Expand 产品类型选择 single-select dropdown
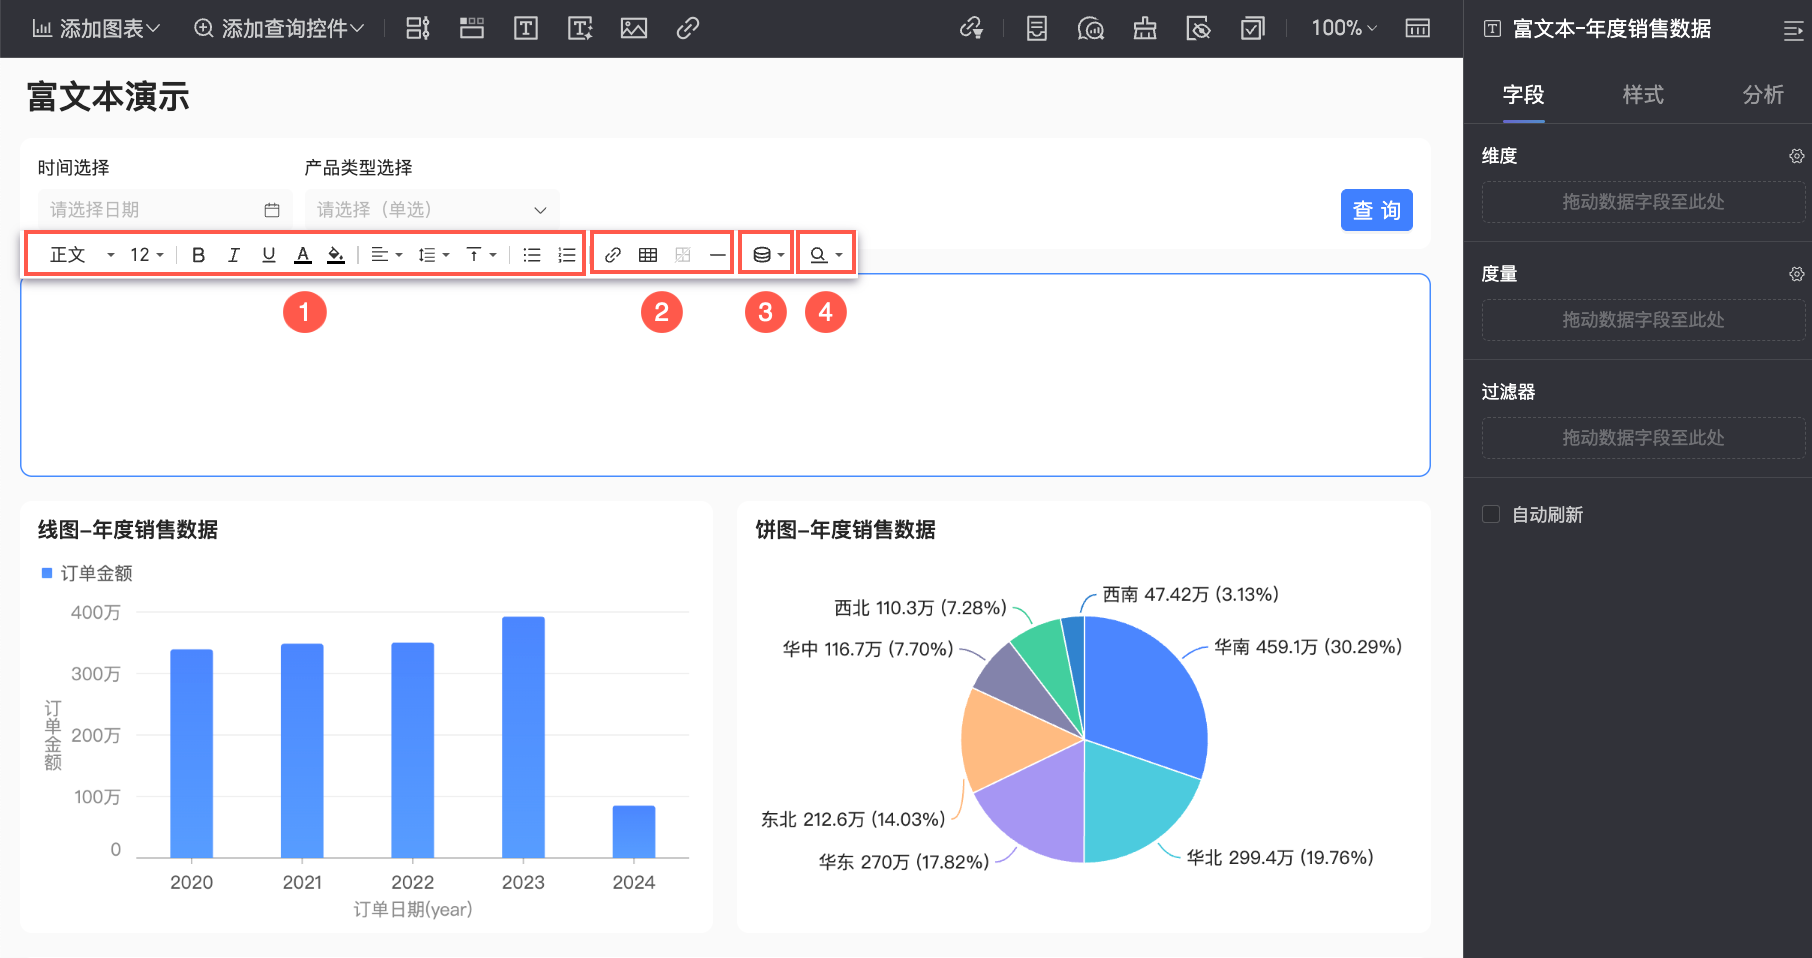Screen dimensions: 1812x958 [x=432, y=210]
